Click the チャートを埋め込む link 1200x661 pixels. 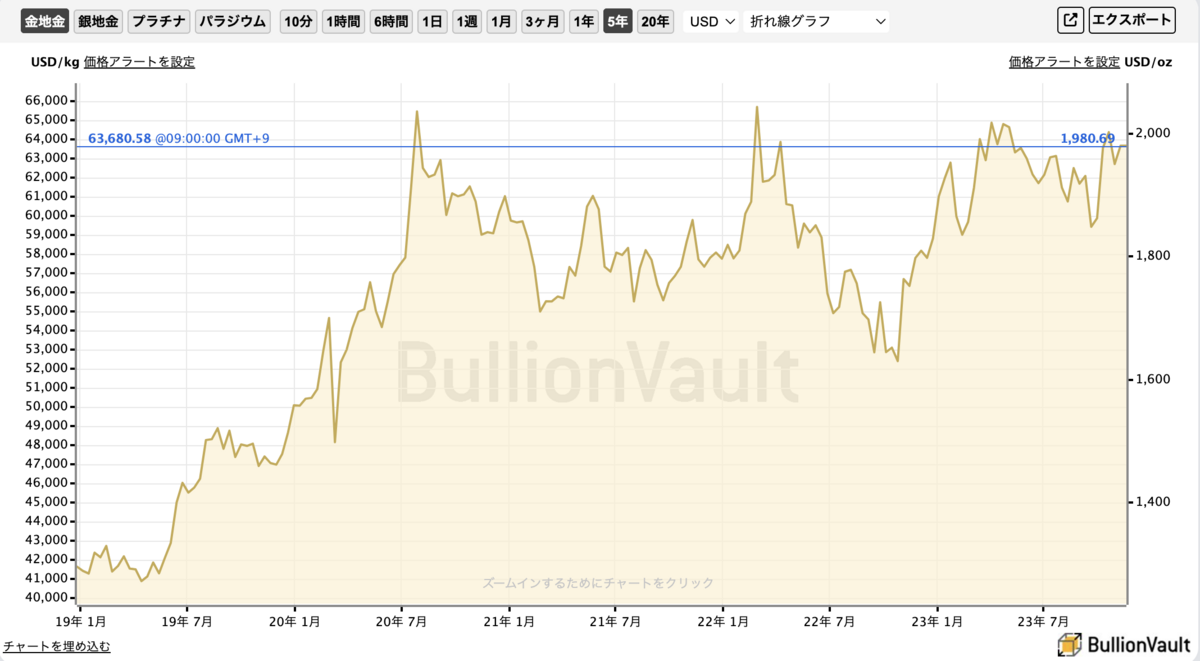pos(57,647)
